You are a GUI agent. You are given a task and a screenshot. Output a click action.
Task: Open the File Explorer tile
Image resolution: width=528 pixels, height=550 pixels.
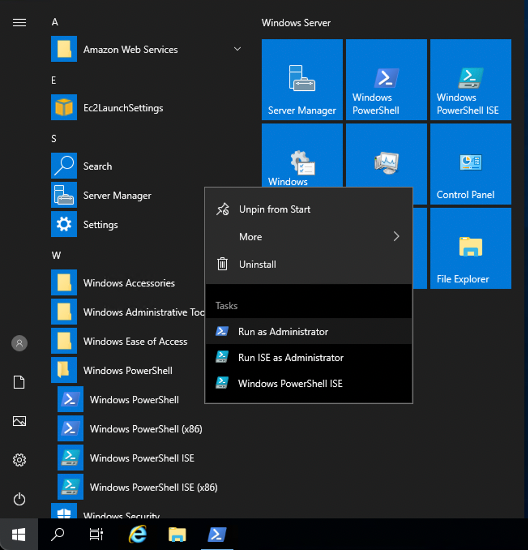click(470, 248)
